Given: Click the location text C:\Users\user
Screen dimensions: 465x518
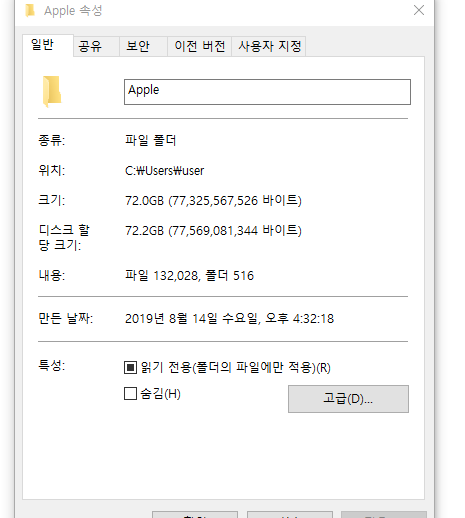Looking at the screenshot, I should pos(164,171).
